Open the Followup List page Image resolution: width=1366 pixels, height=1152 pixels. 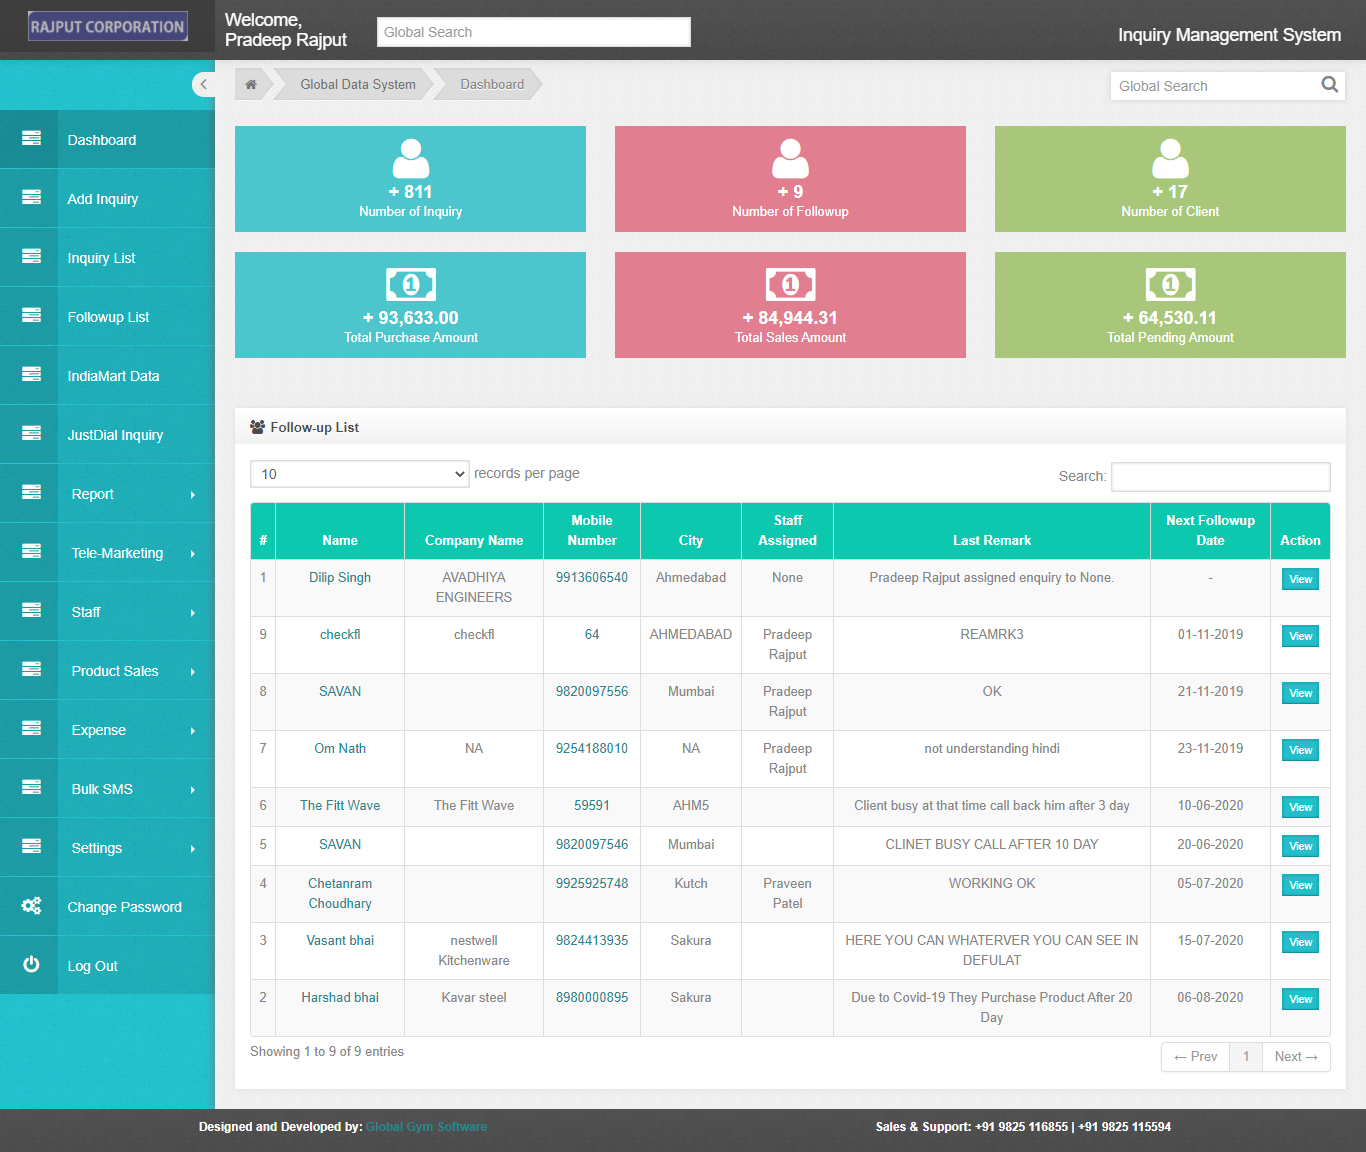click(107, 316)
